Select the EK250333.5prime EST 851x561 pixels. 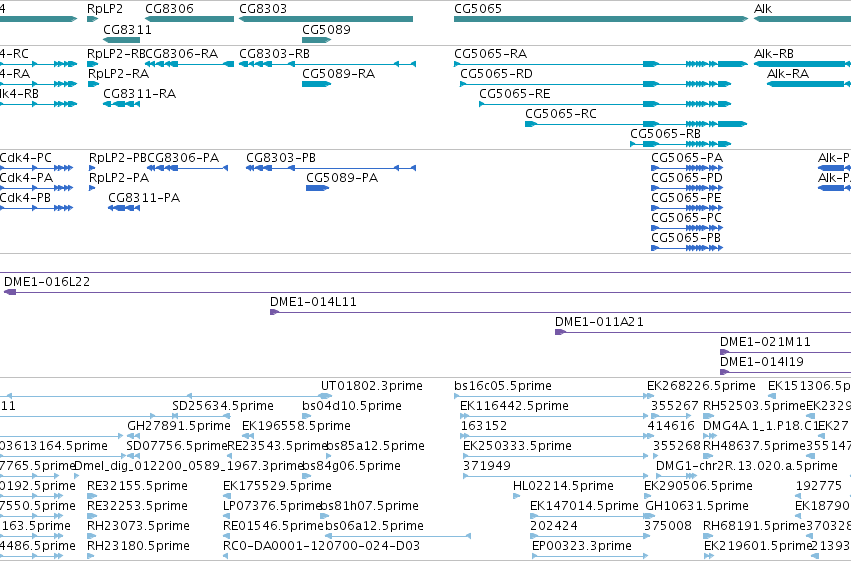(556, 457)
